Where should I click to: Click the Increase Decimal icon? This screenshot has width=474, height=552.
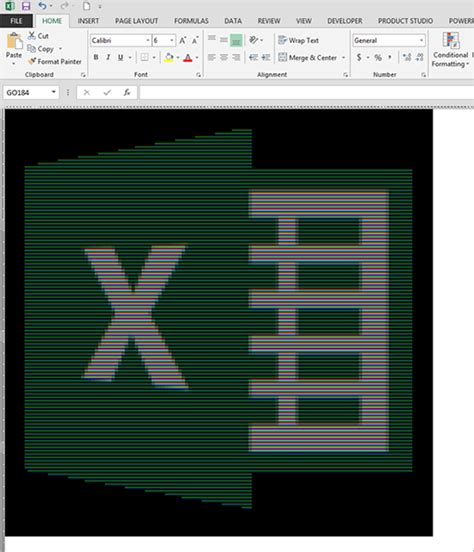pos(407,57)
